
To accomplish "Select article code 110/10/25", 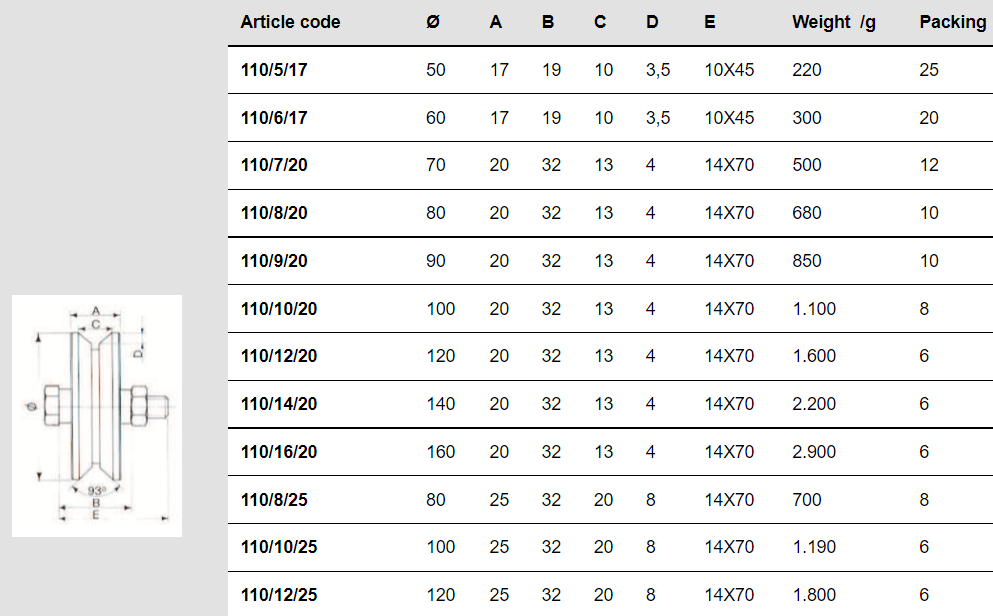I will coord(279,547).
